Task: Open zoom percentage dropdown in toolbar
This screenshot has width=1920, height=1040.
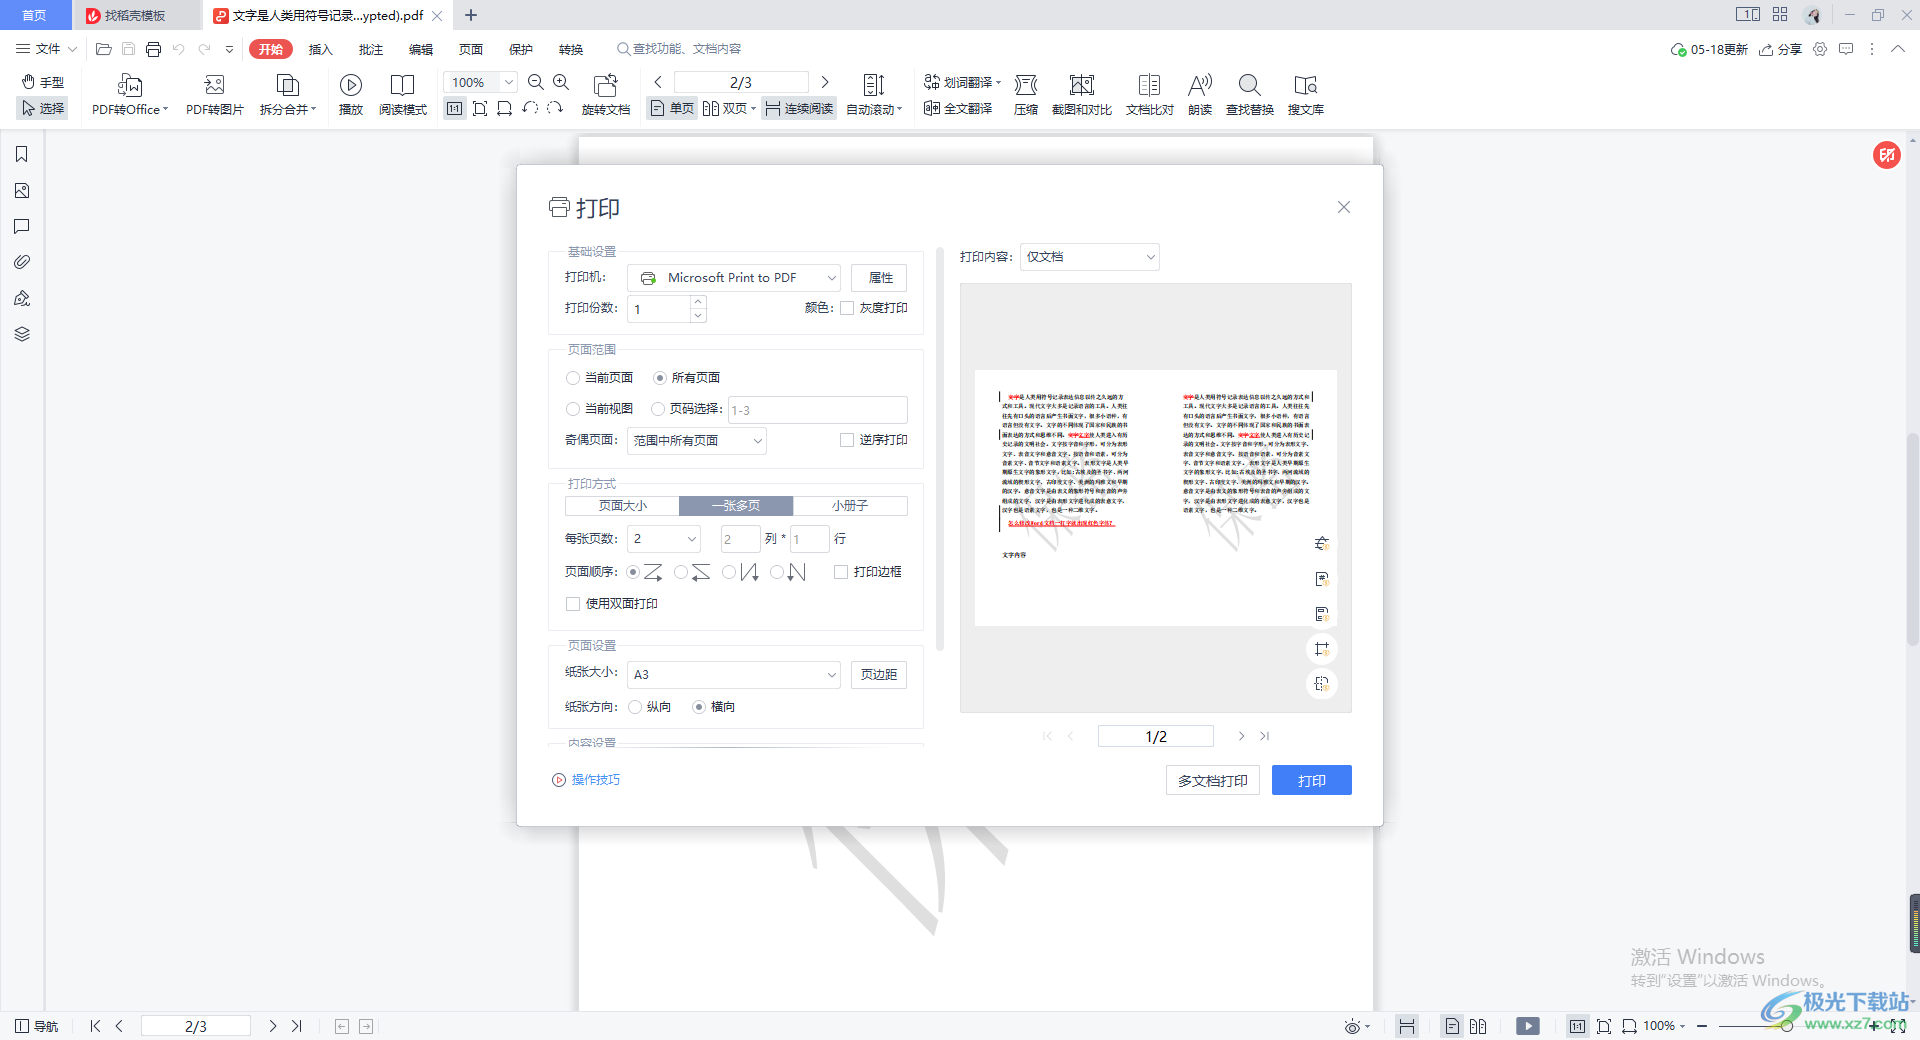Action: (x=509, y=82)
